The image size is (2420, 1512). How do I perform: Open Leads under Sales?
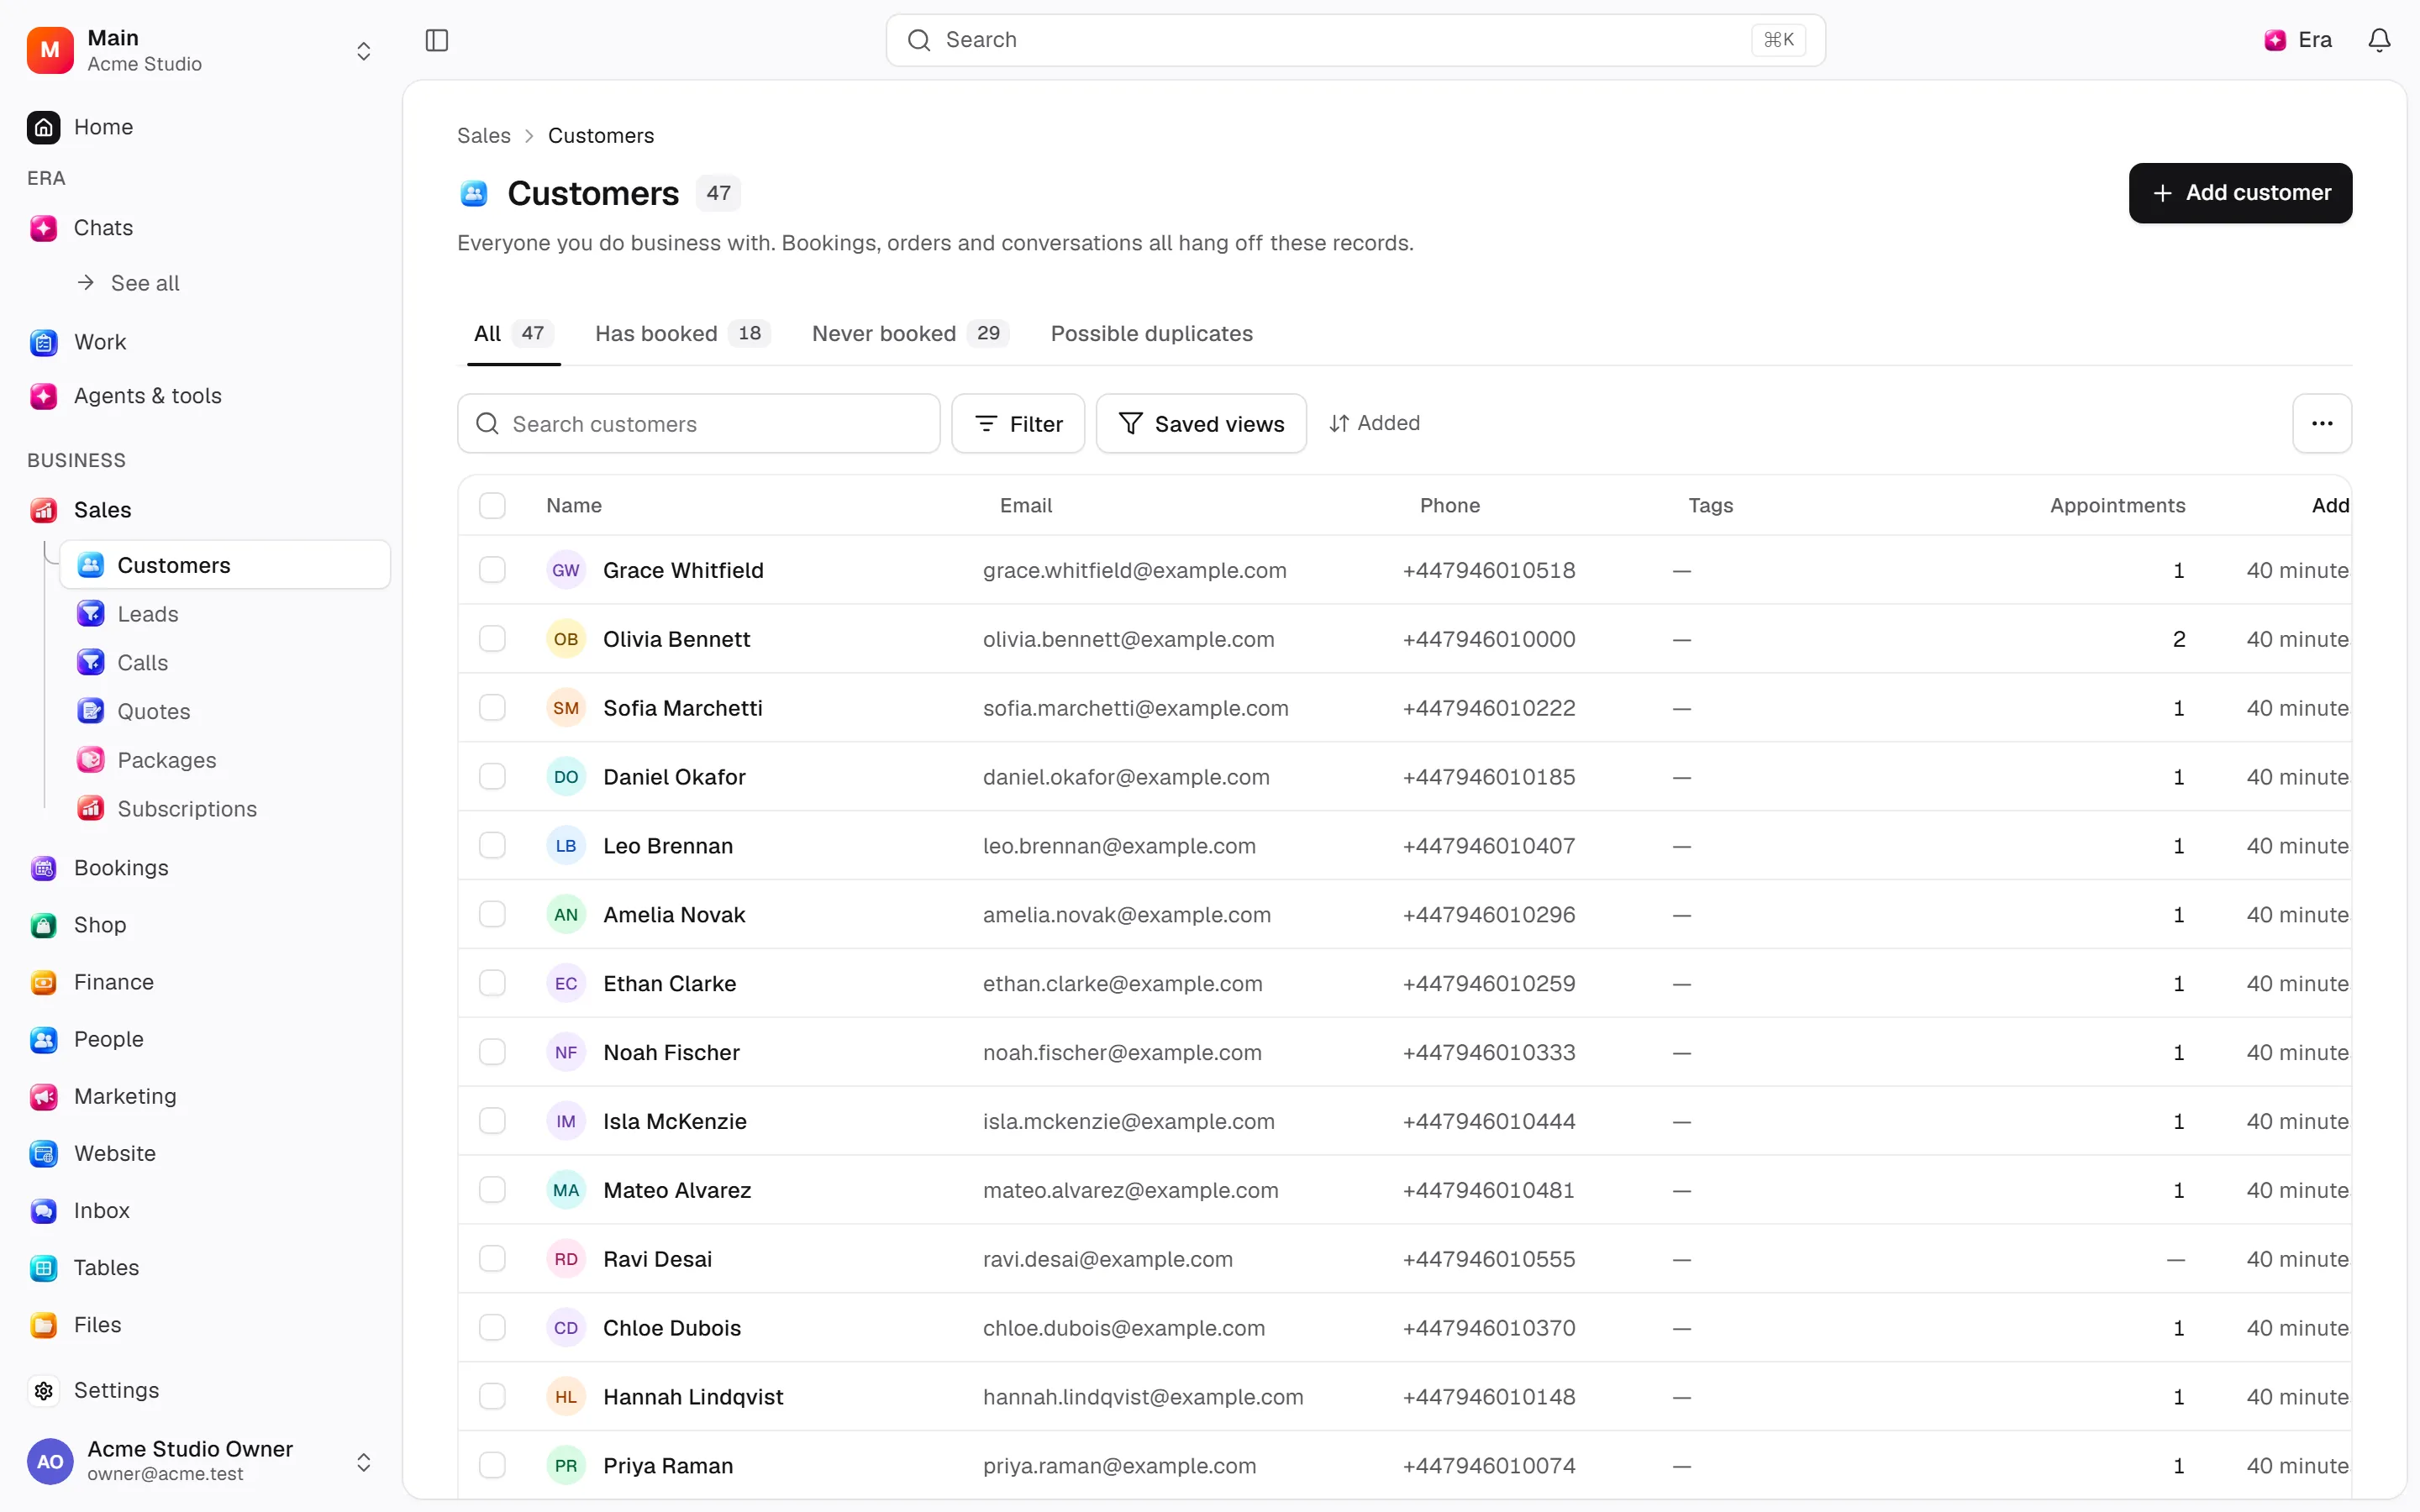[x=147, y=614]
